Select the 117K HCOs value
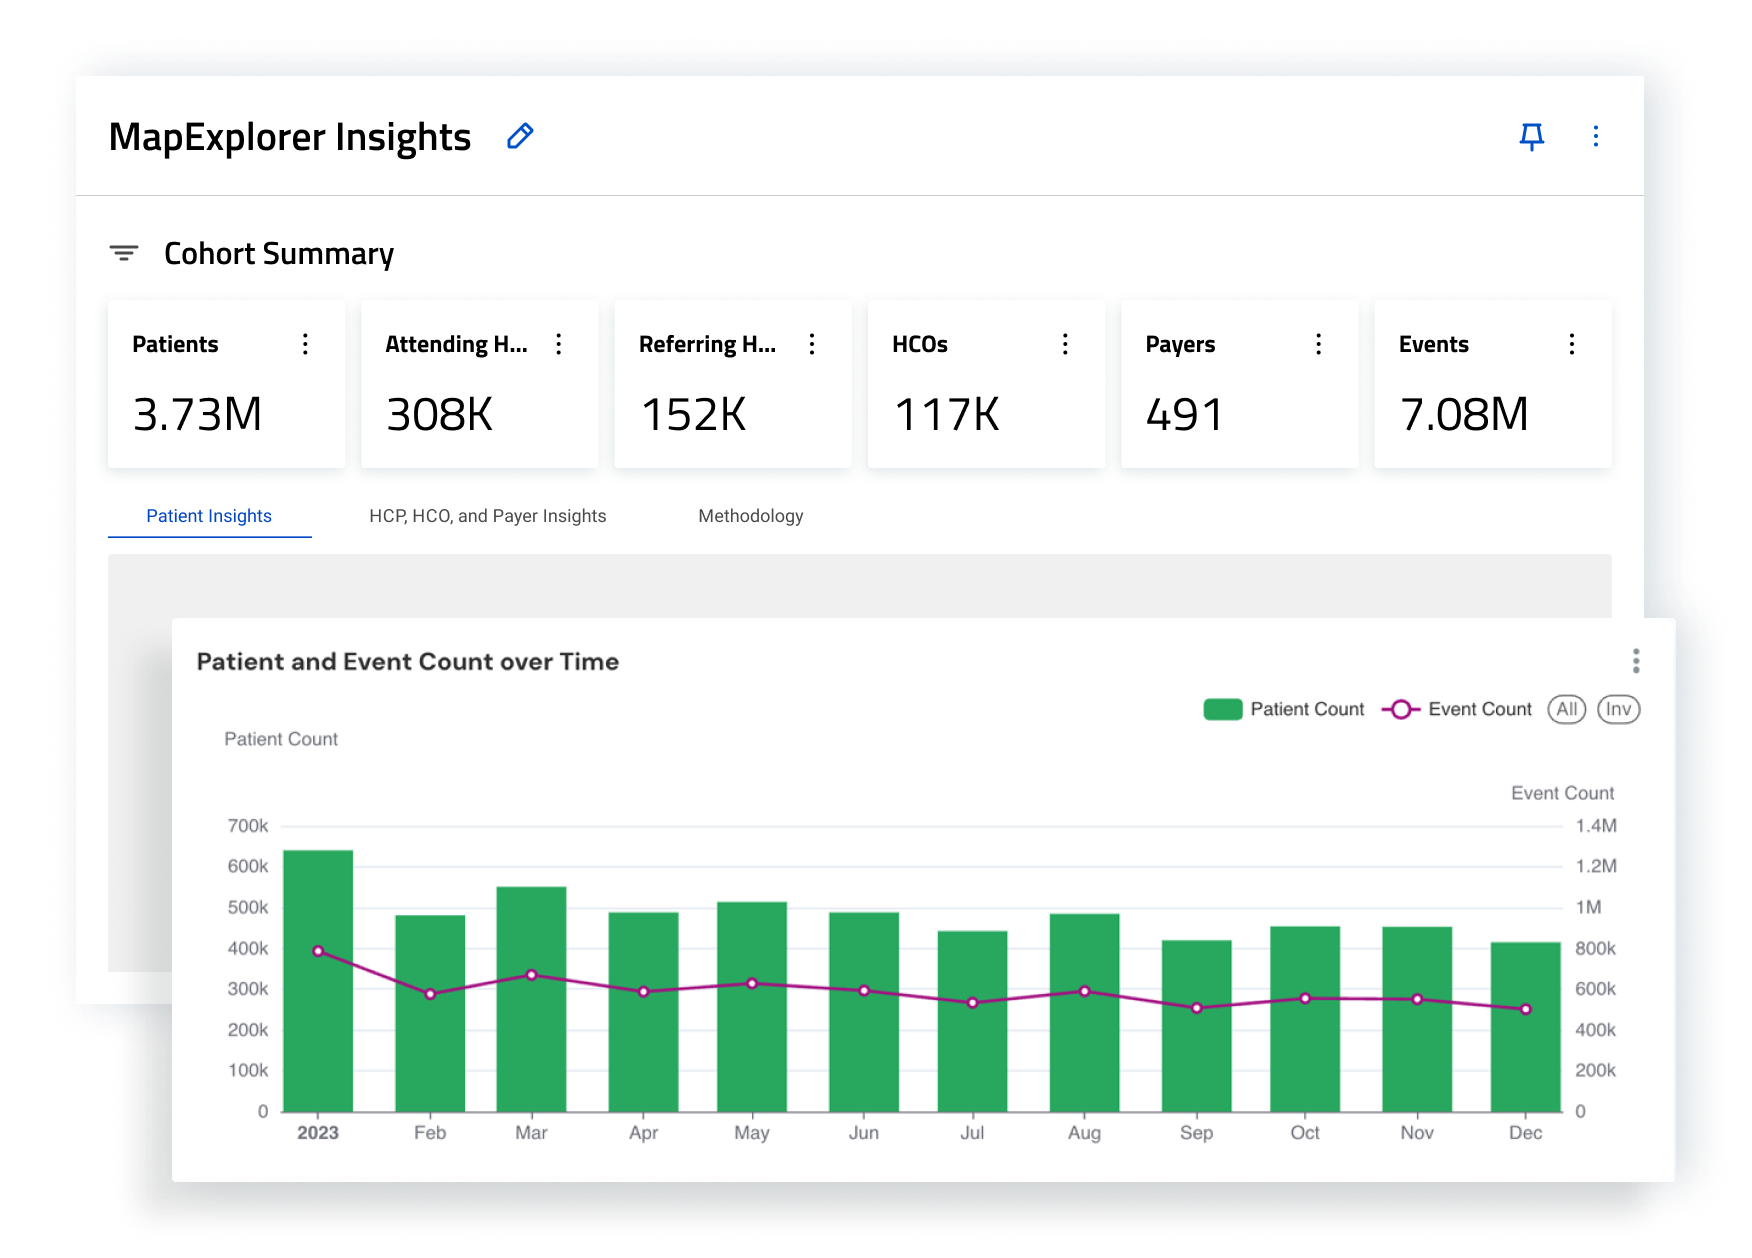The width and height of the screenshot is (1752, 1258). pyautogui.click(x=947, y=414)
